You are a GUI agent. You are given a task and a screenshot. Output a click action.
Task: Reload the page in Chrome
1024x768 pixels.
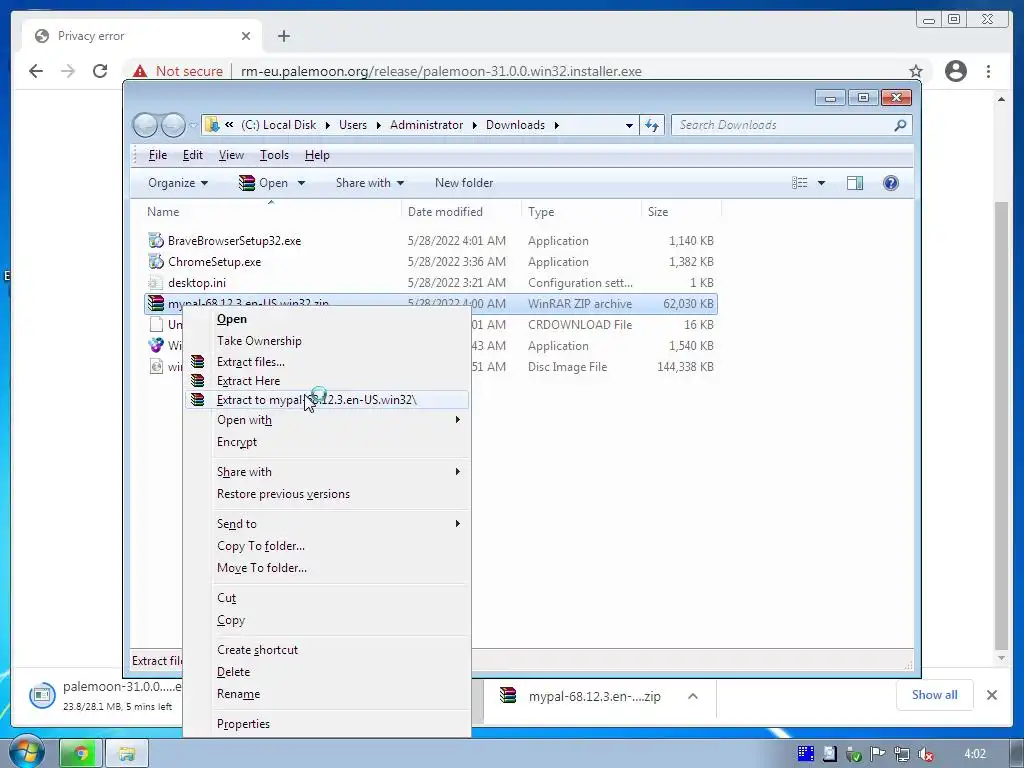point(100,71)
